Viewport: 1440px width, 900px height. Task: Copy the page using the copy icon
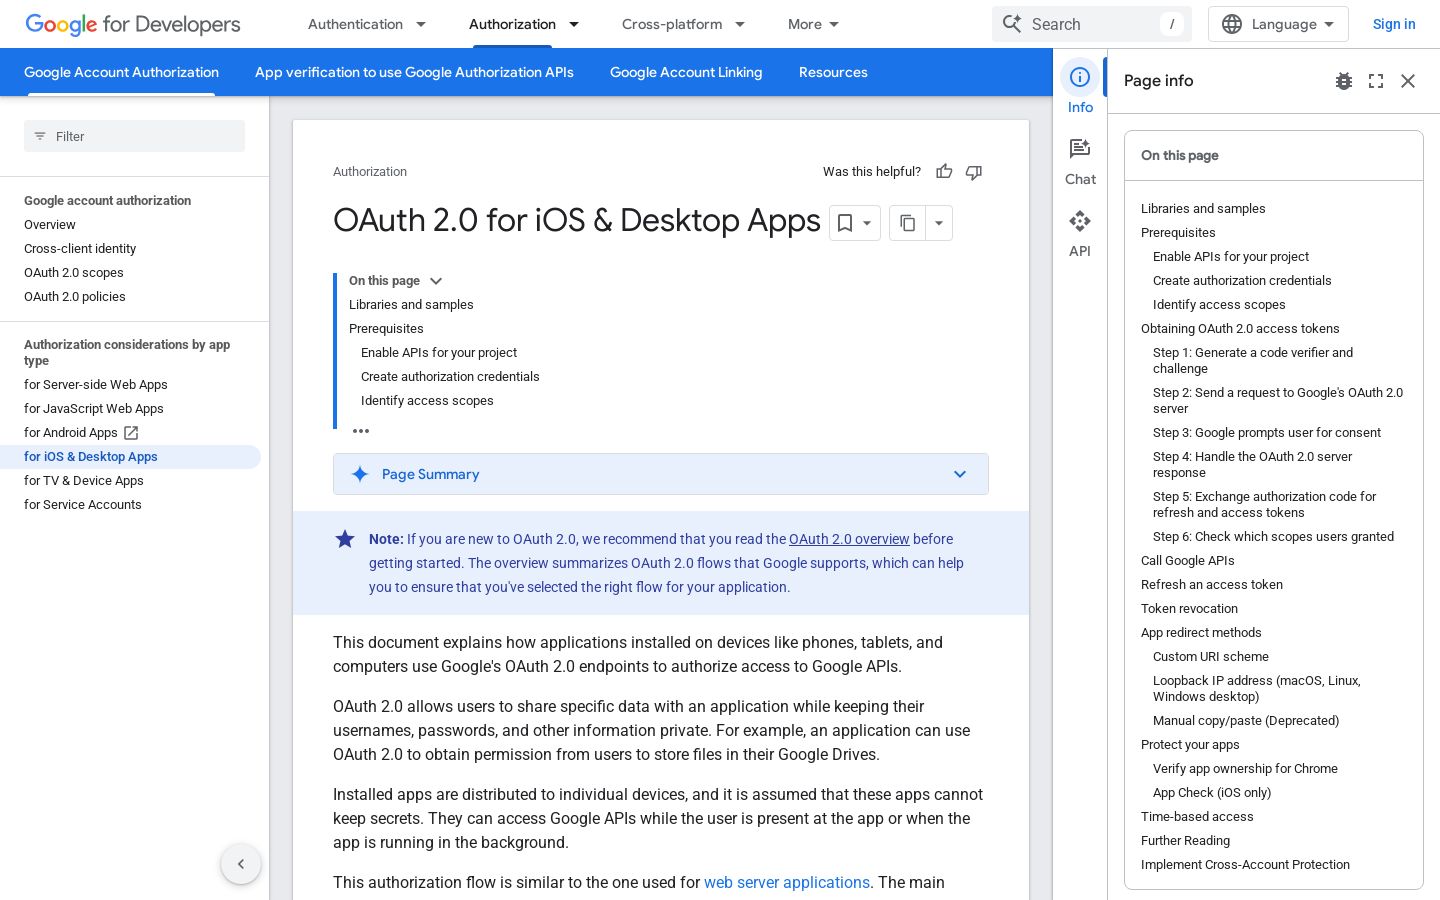907,223
